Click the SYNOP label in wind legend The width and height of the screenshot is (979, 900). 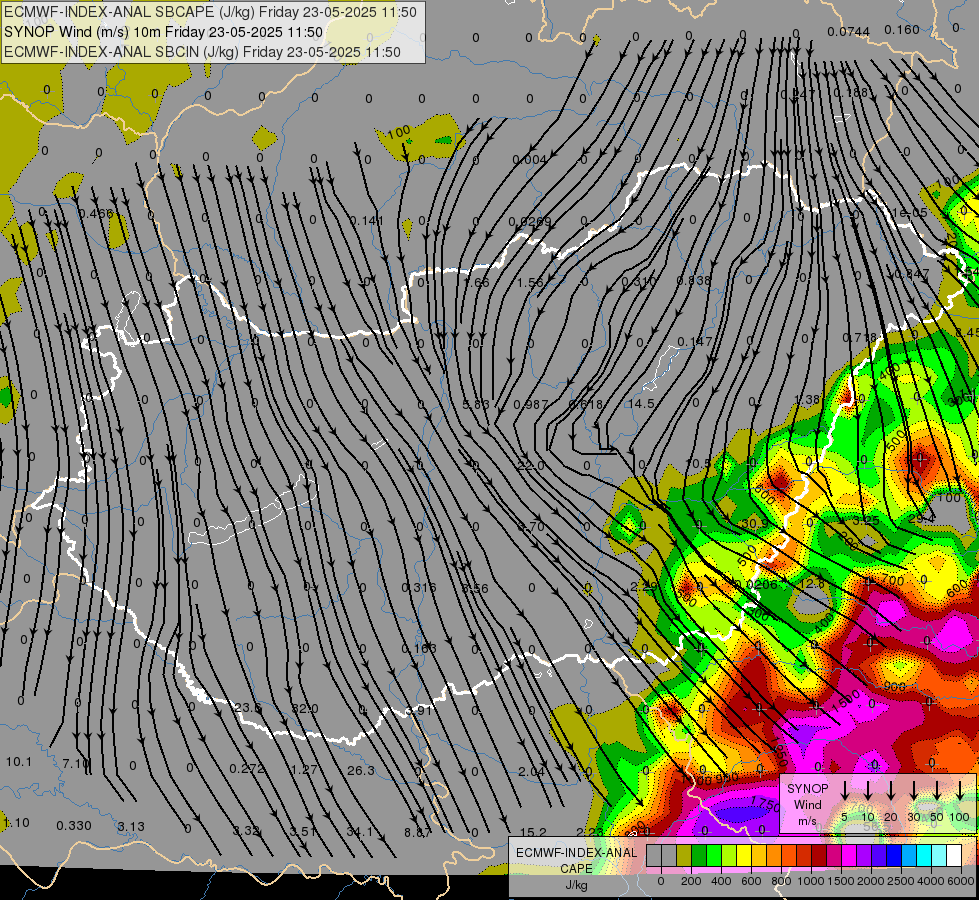(x=807, y=788)
